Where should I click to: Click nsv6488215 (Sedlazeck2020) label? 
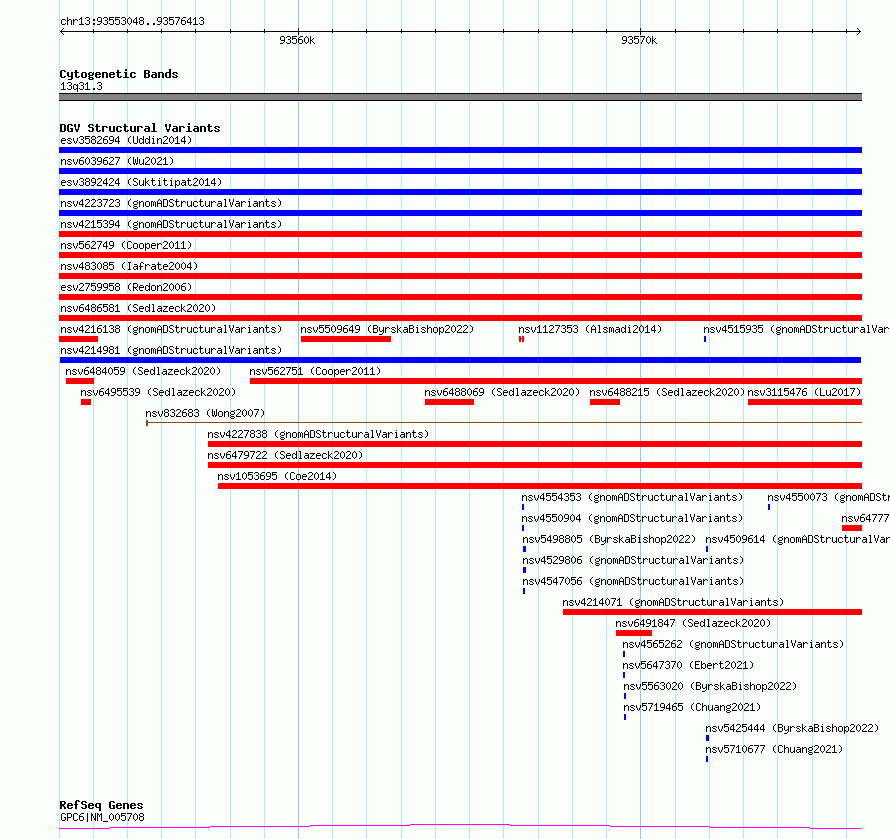[667, 392]
